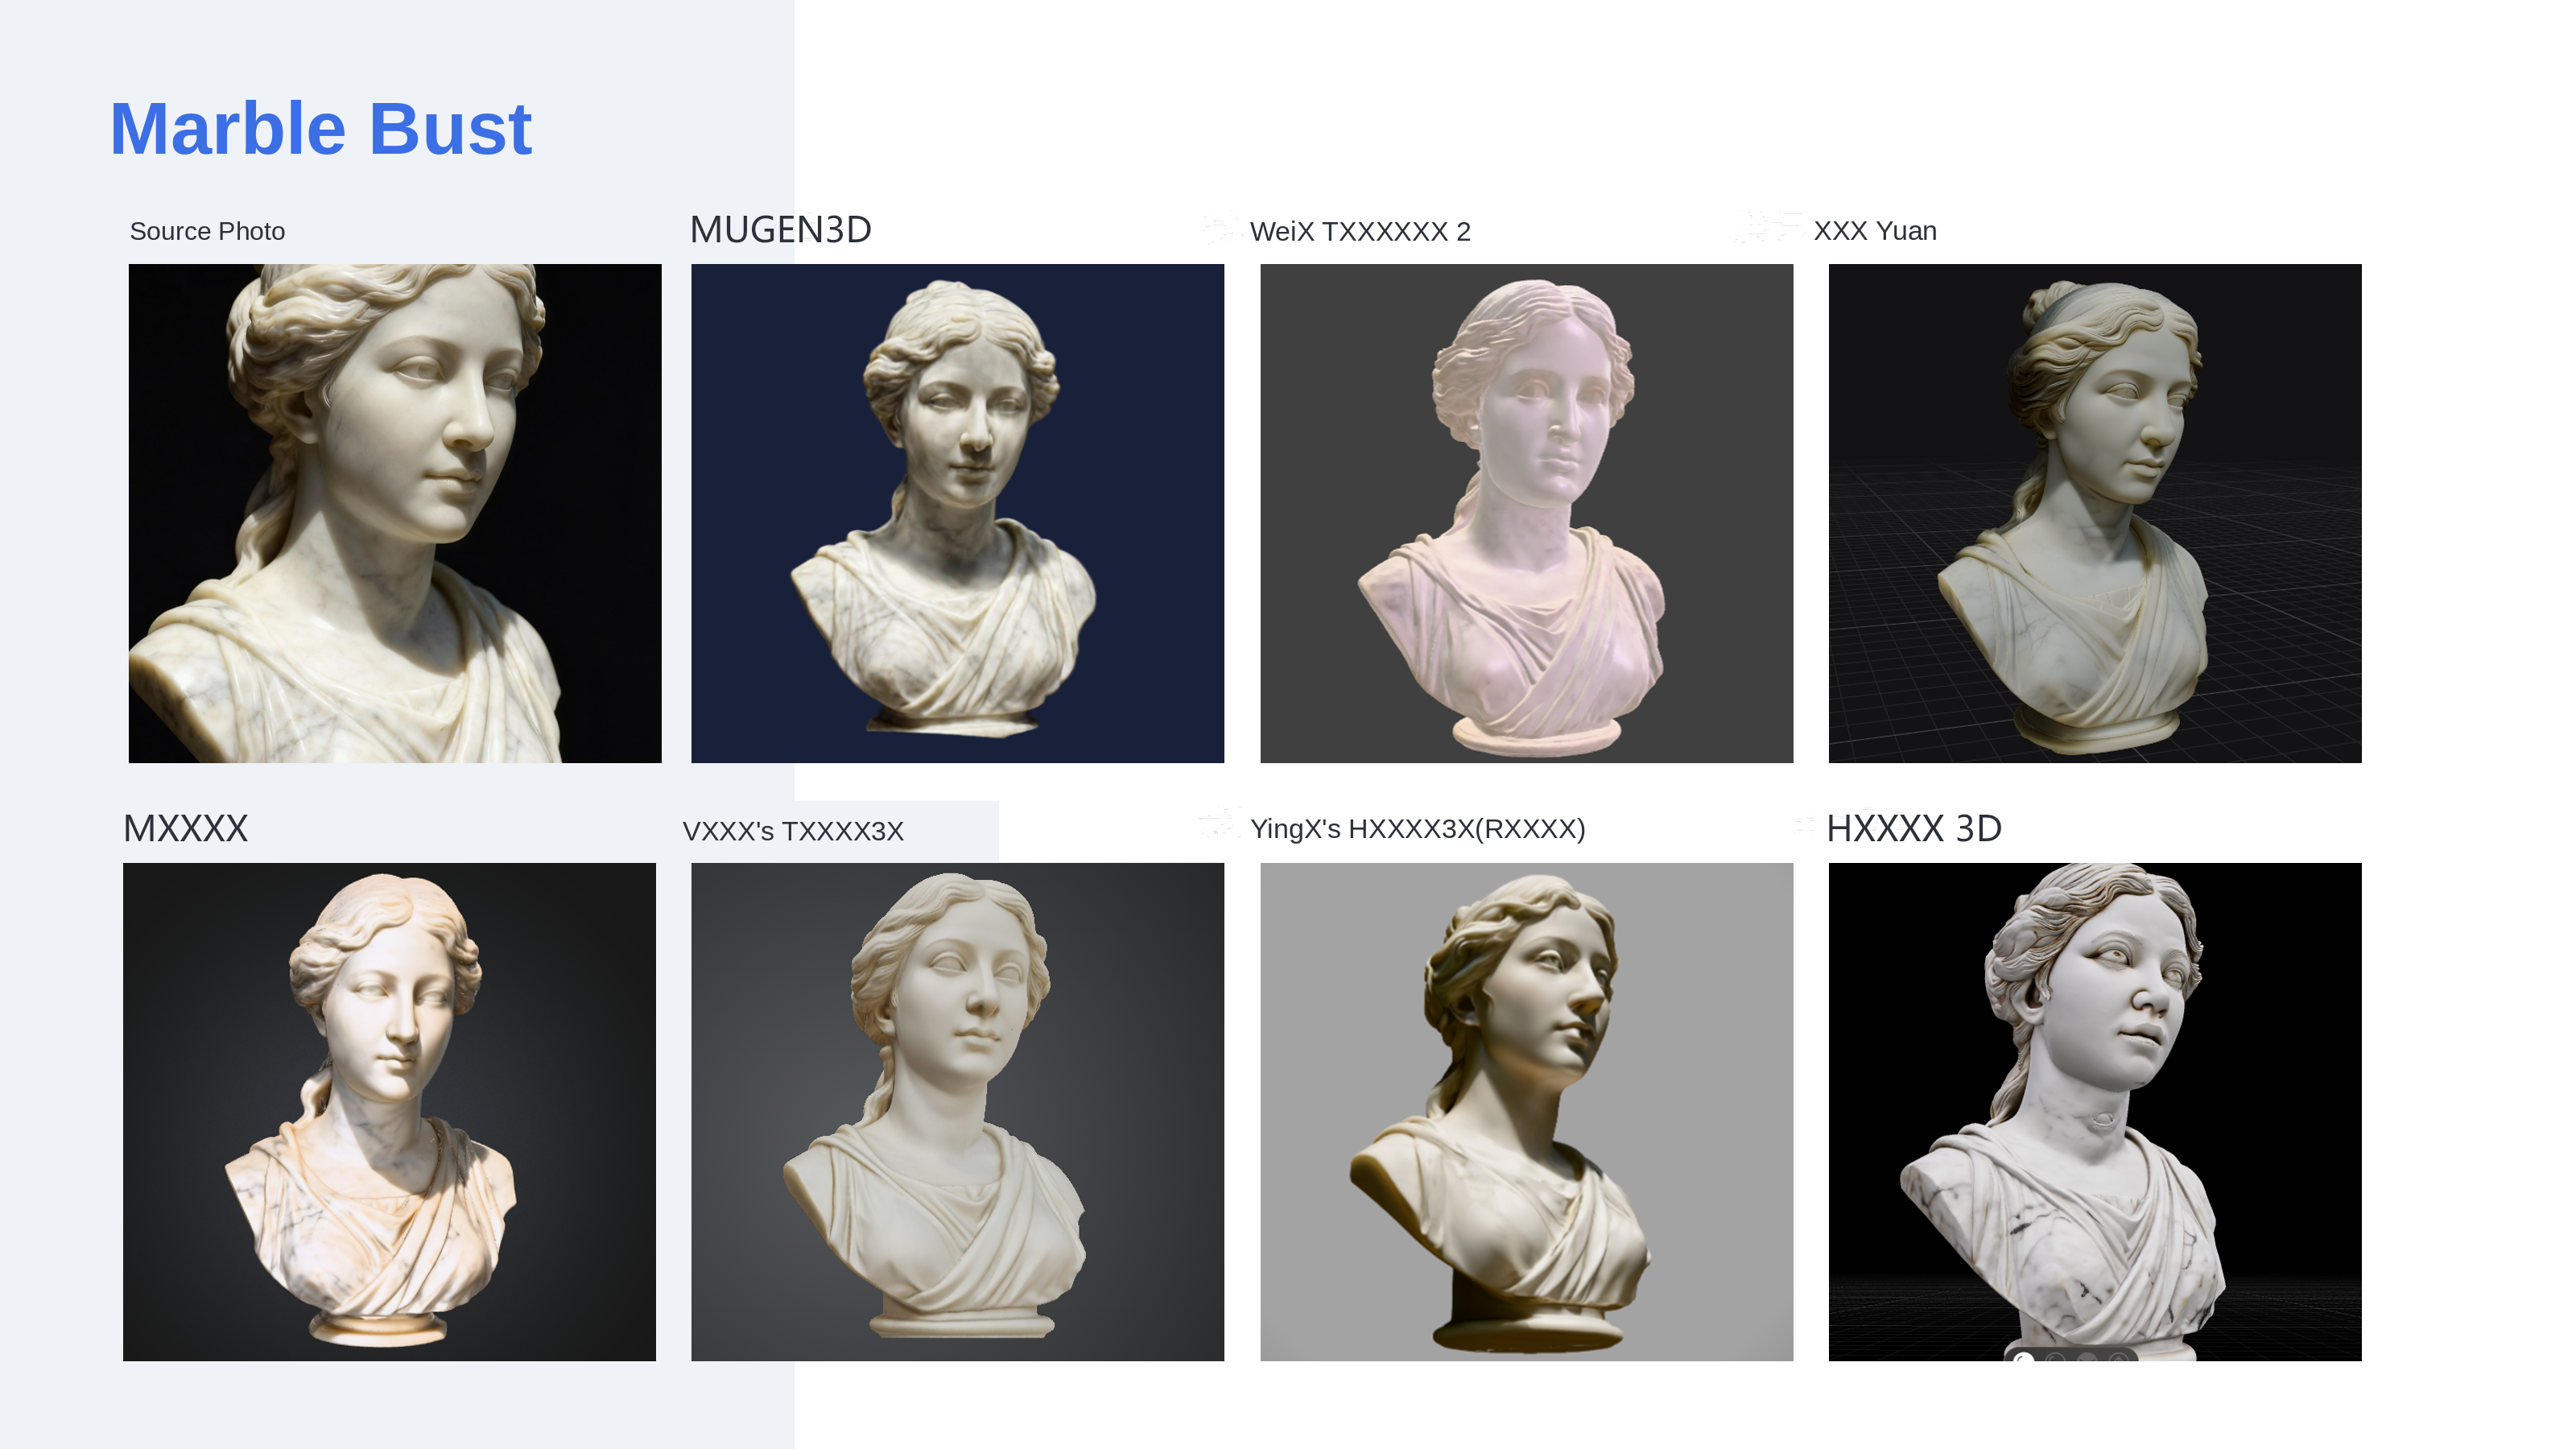Click the second icon in HXXXX 3D viewer toolbar
Viewport: 2576px width, 1449px height.
coord(2056,1357)
